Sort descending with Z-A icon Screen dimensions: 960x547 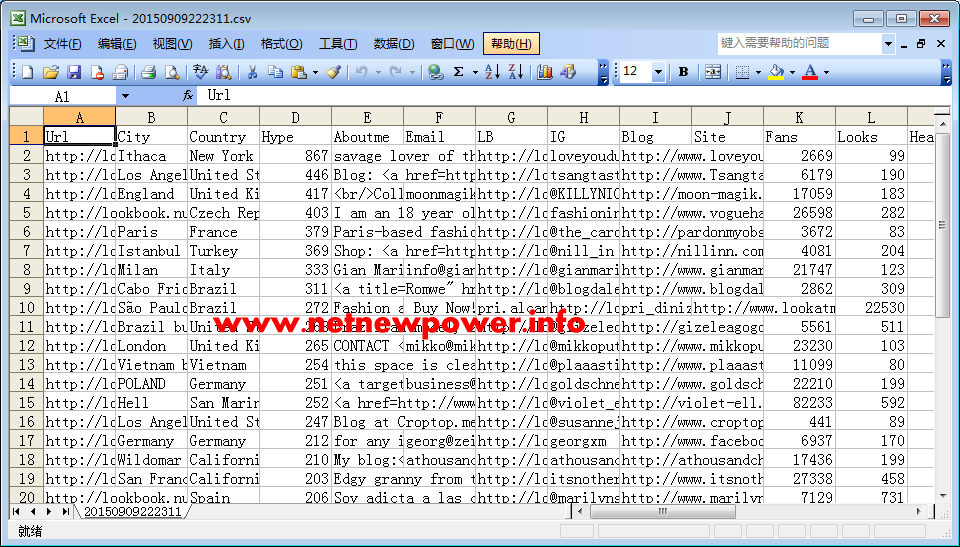(x=516, y=72)
